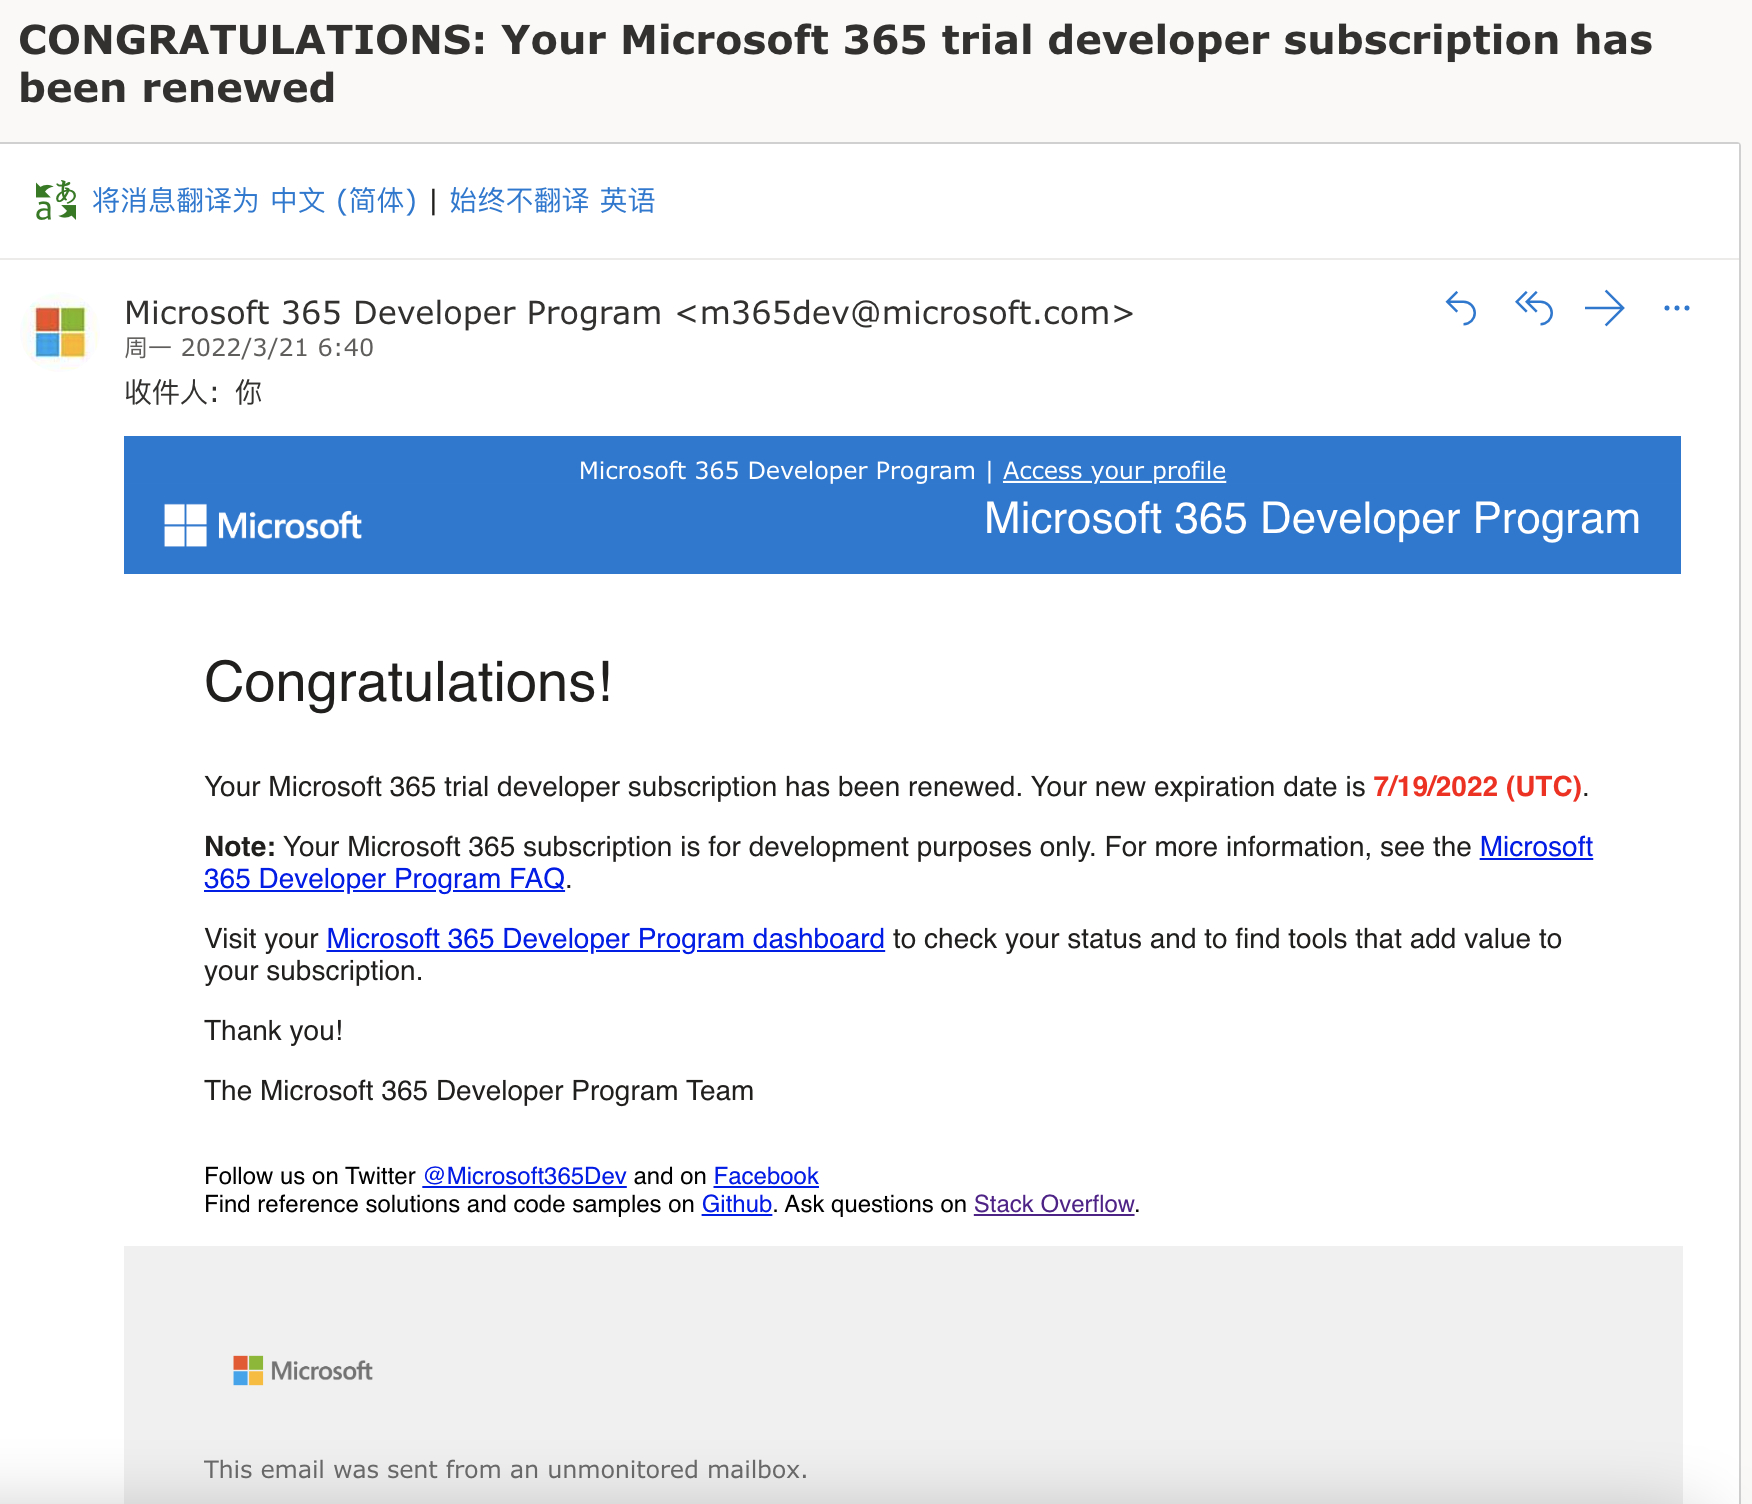This screenshot has height=1504, width=1752.
Task: Click the sender's Microsoft logo avatar
Action: 61,332
